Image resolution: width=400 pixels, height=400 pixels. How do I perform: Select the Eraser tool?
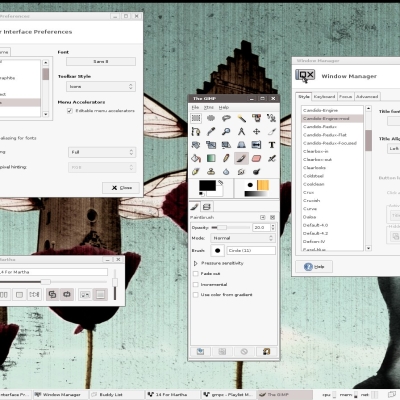[256, 158]
